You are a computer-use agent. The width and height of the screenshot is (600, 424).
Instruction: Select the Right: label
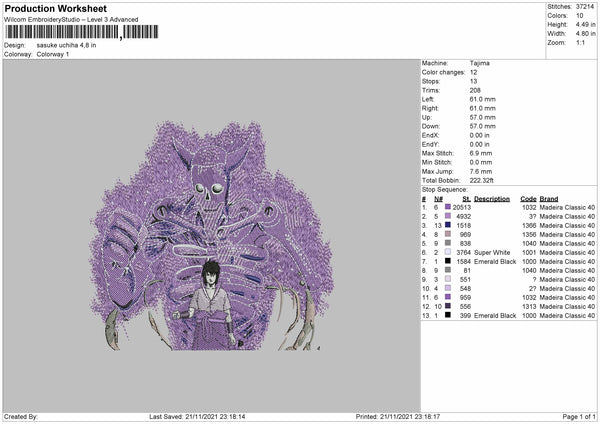tap(430, 108)
